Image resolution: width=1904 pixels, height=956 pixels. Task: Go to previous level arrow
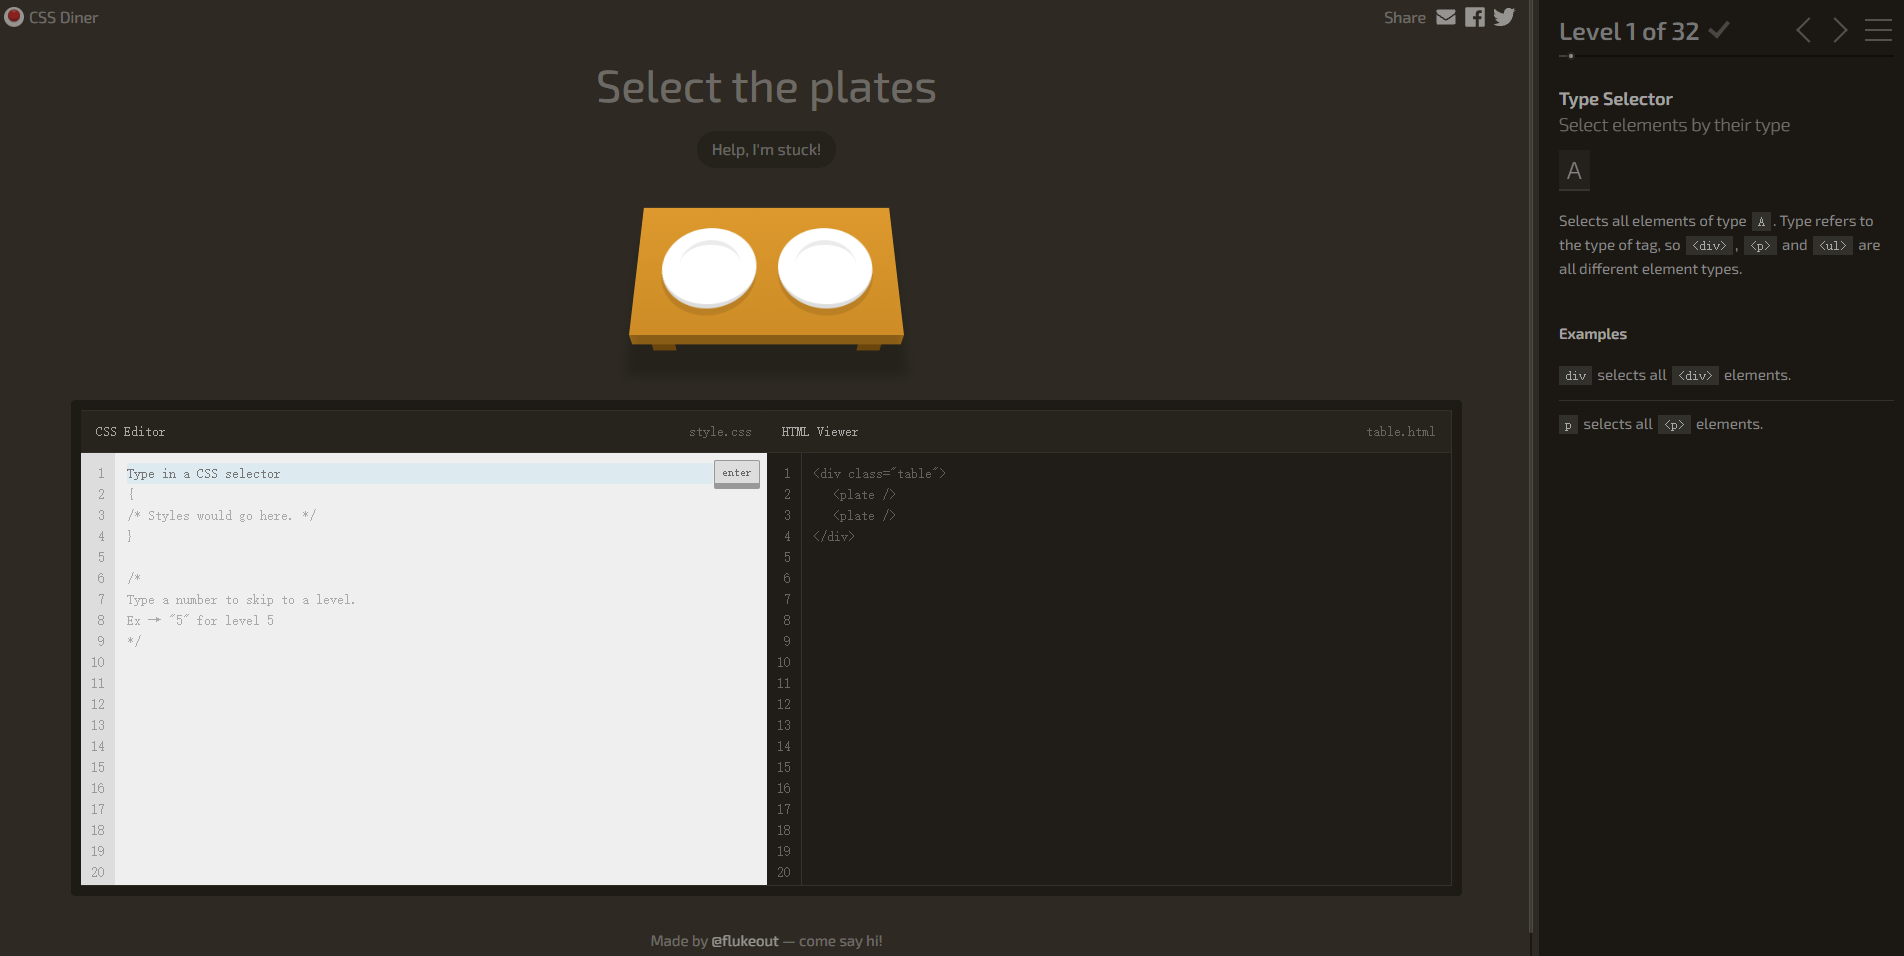1803,30
